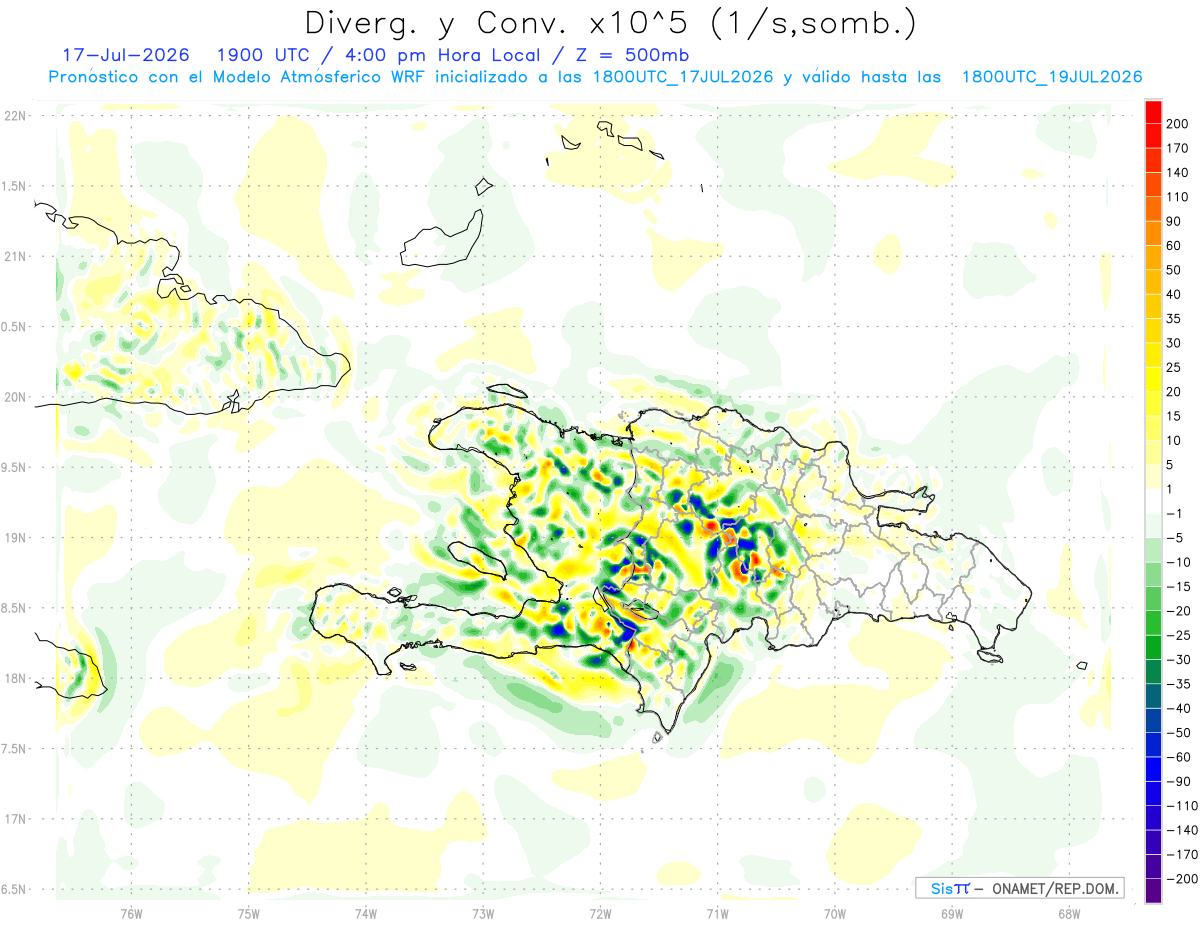Click the '71W' longitude label
1200x927 pixels.
(717, 913)
